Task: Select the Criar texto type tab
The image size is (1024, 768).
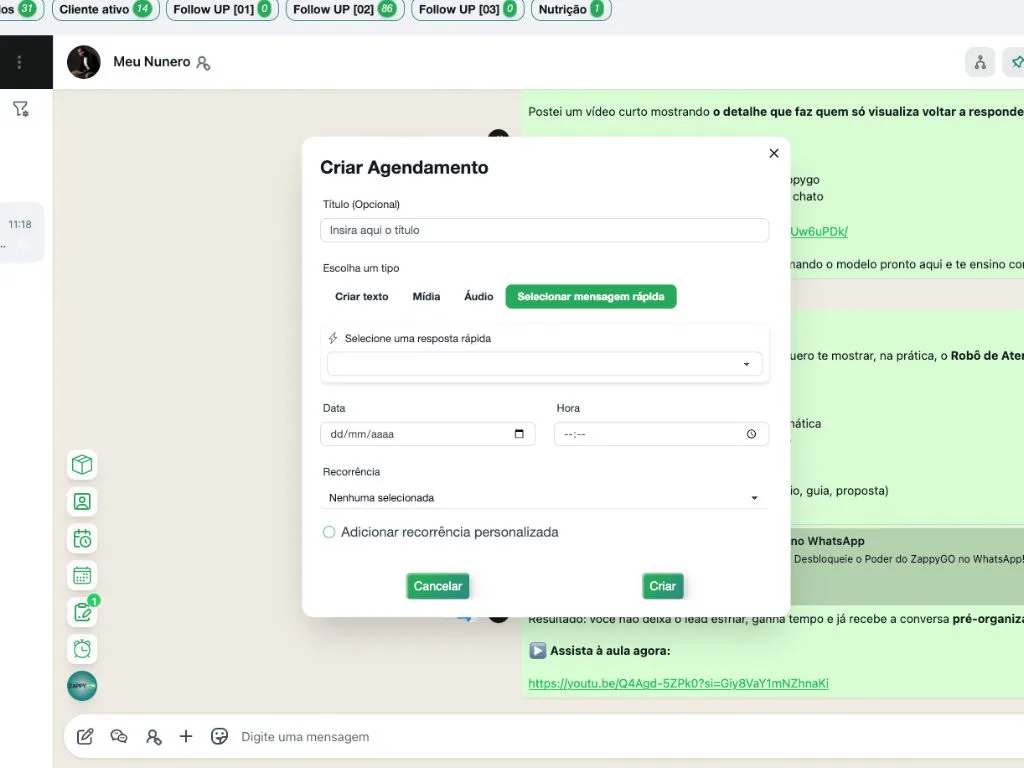Action: tap(362, 297)
